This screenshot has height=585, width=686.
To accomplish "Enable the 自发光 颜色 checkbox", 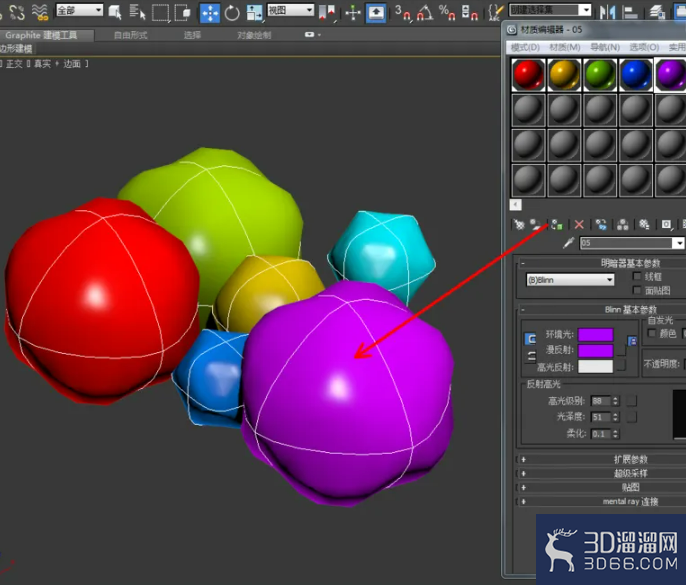I will 651,333.
